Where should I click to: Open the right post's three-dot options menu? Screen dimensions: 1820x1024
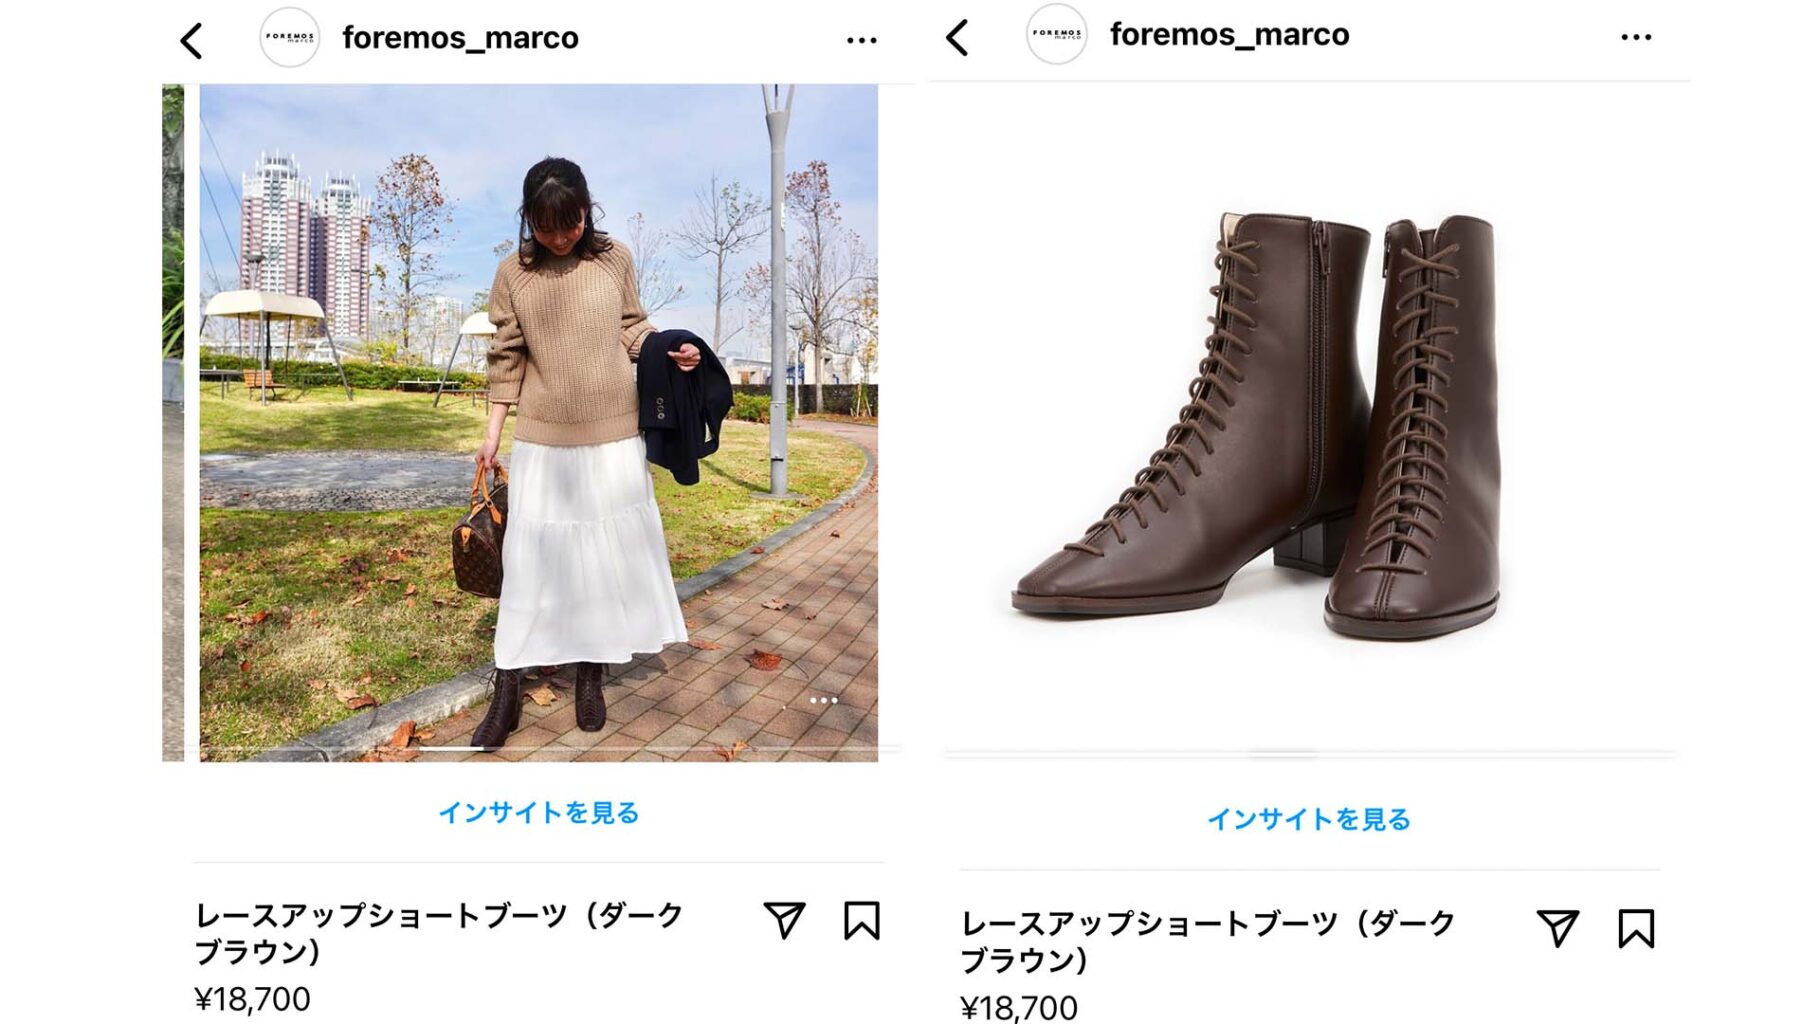1636,37
